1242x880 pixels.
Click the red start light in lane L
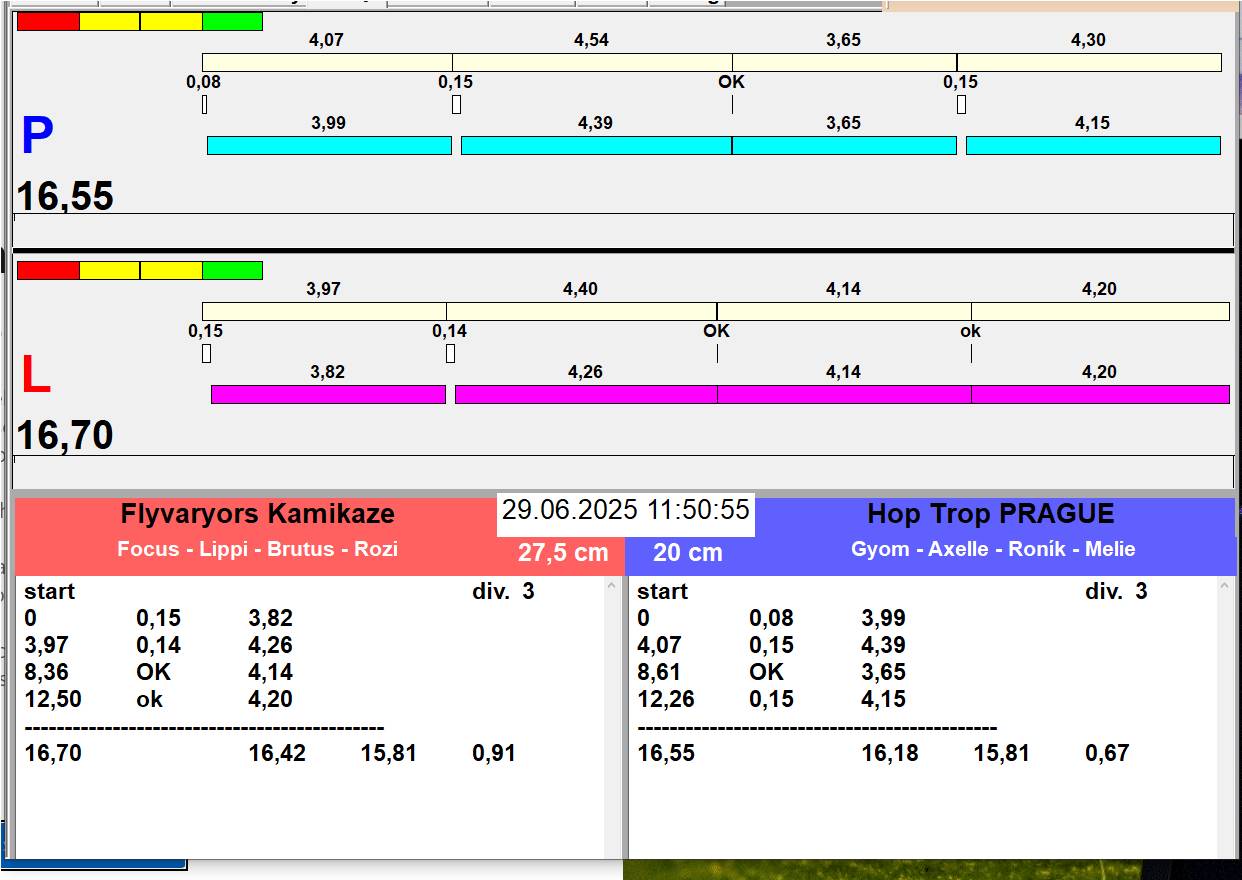tap(48, 270)
